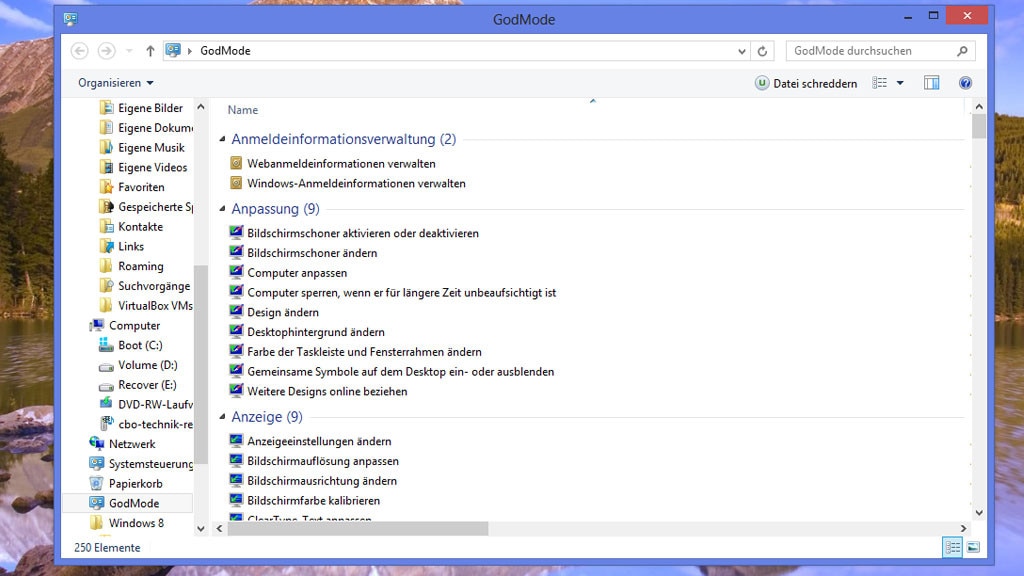The width and height of the screenshot is (1024, 576).
Task: Select Bildschirmauflösung anpassen
Action: [x=314, y=461]
